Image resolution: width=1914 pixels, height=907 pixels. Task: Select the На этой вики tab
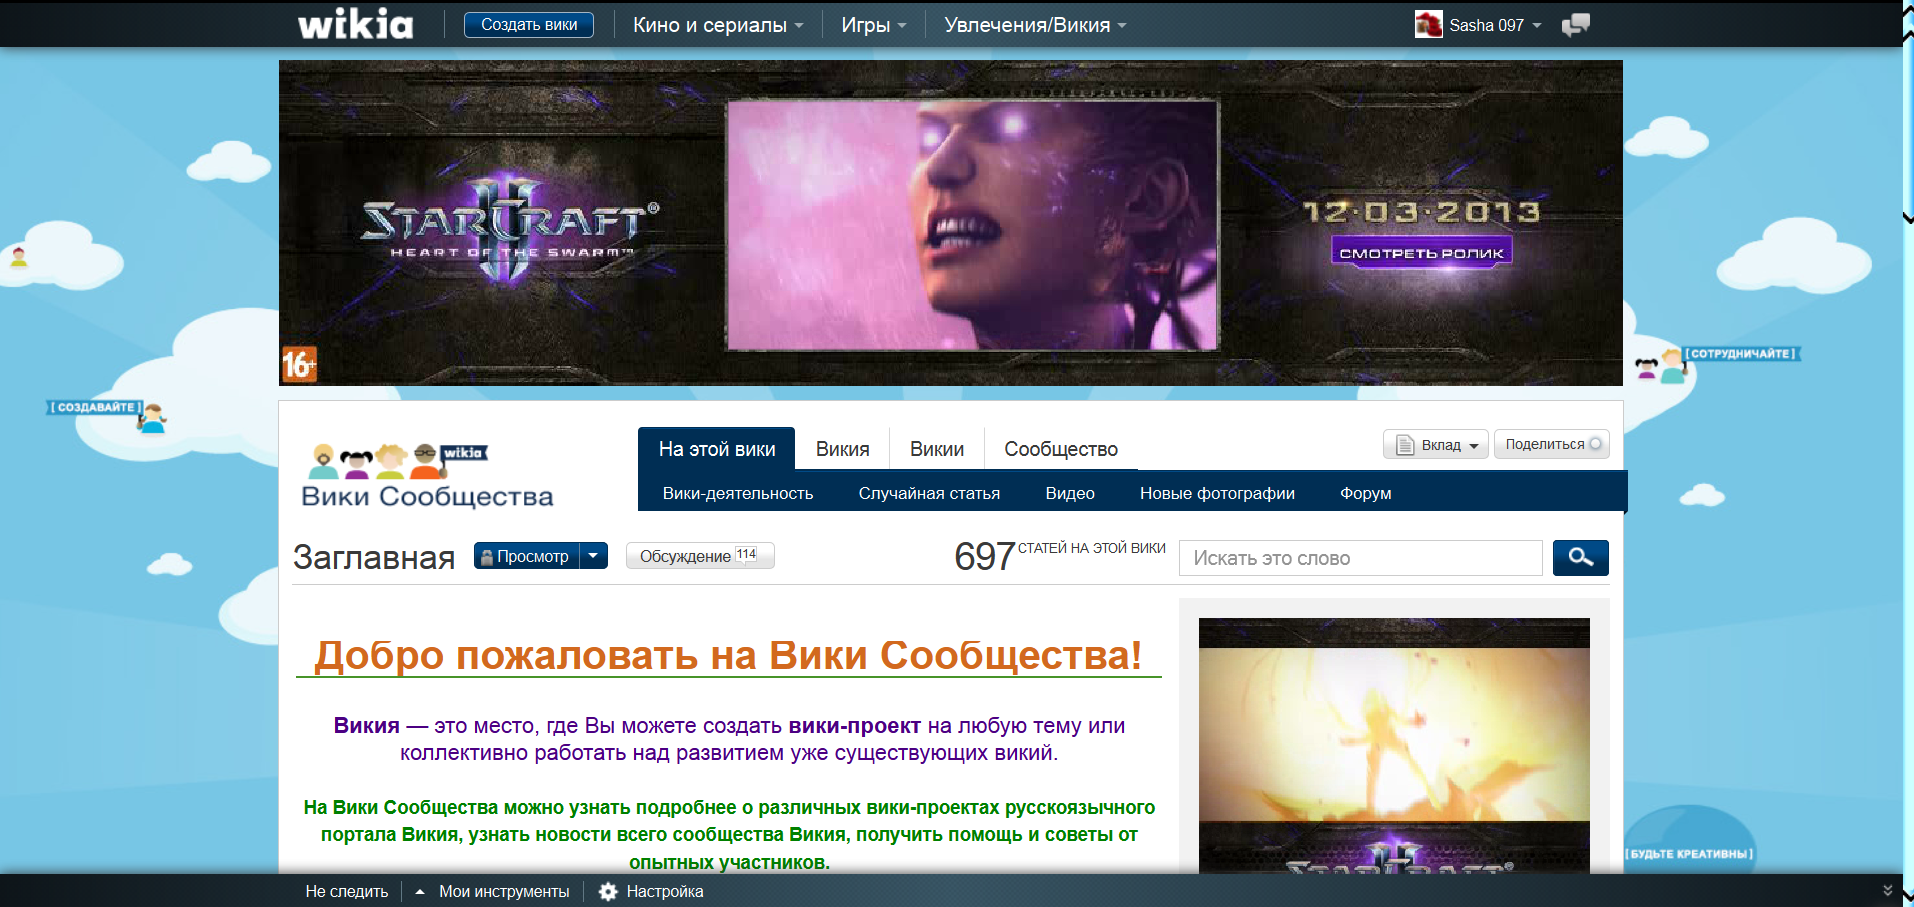point(717,449)
